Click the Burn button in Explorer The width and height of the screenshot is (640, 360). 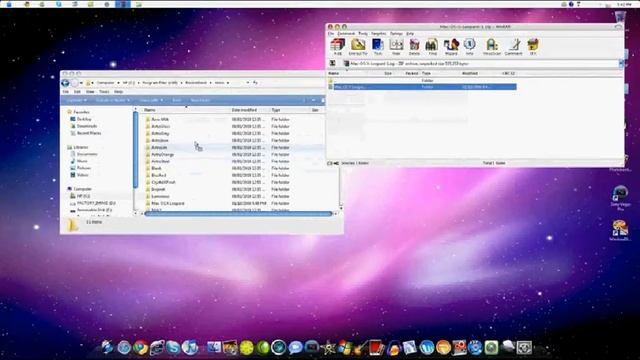(x=176, y=100)
